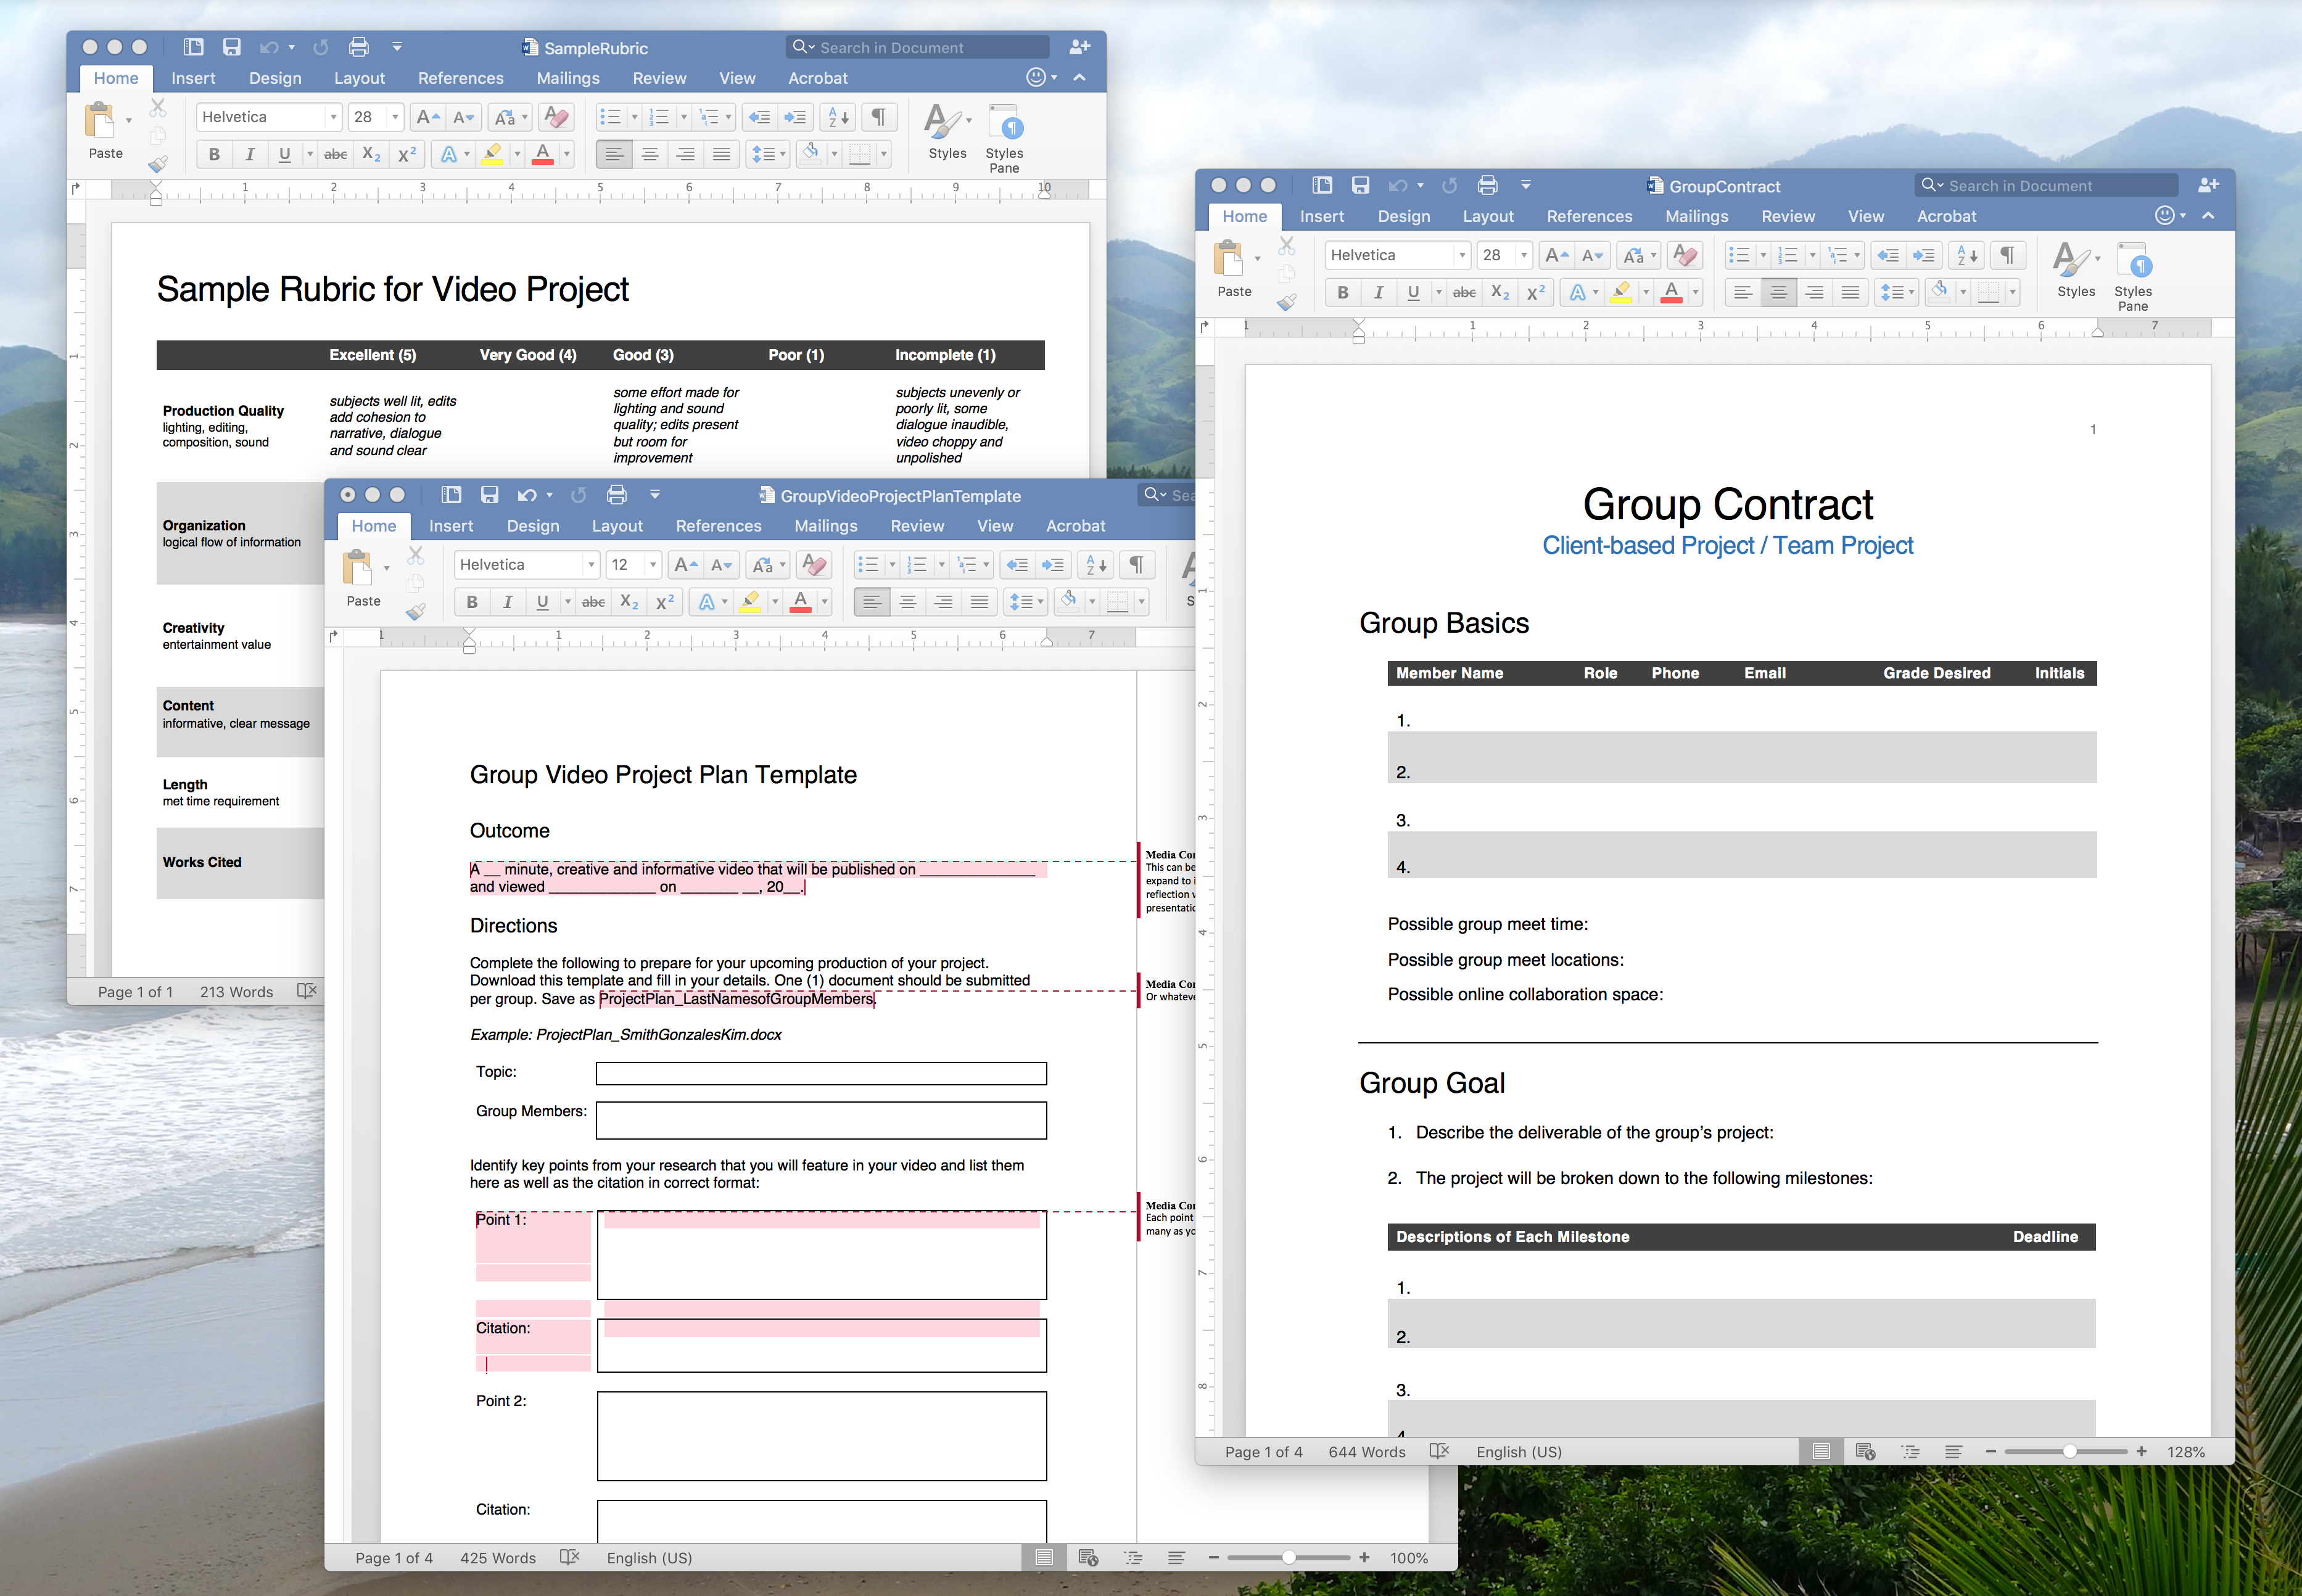This screenshot has width=2302, height=1596.
Task: Click zoom out minus in GroupVideoProjectPlanTemplate status bar
Action: pos(1213,1557)
